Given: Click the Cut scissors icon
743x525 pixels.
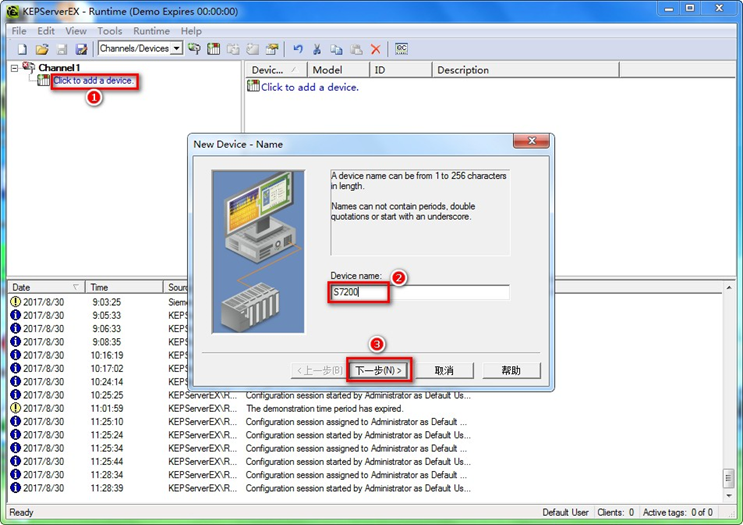Looking at the screenshot, I should coord(317,49).
